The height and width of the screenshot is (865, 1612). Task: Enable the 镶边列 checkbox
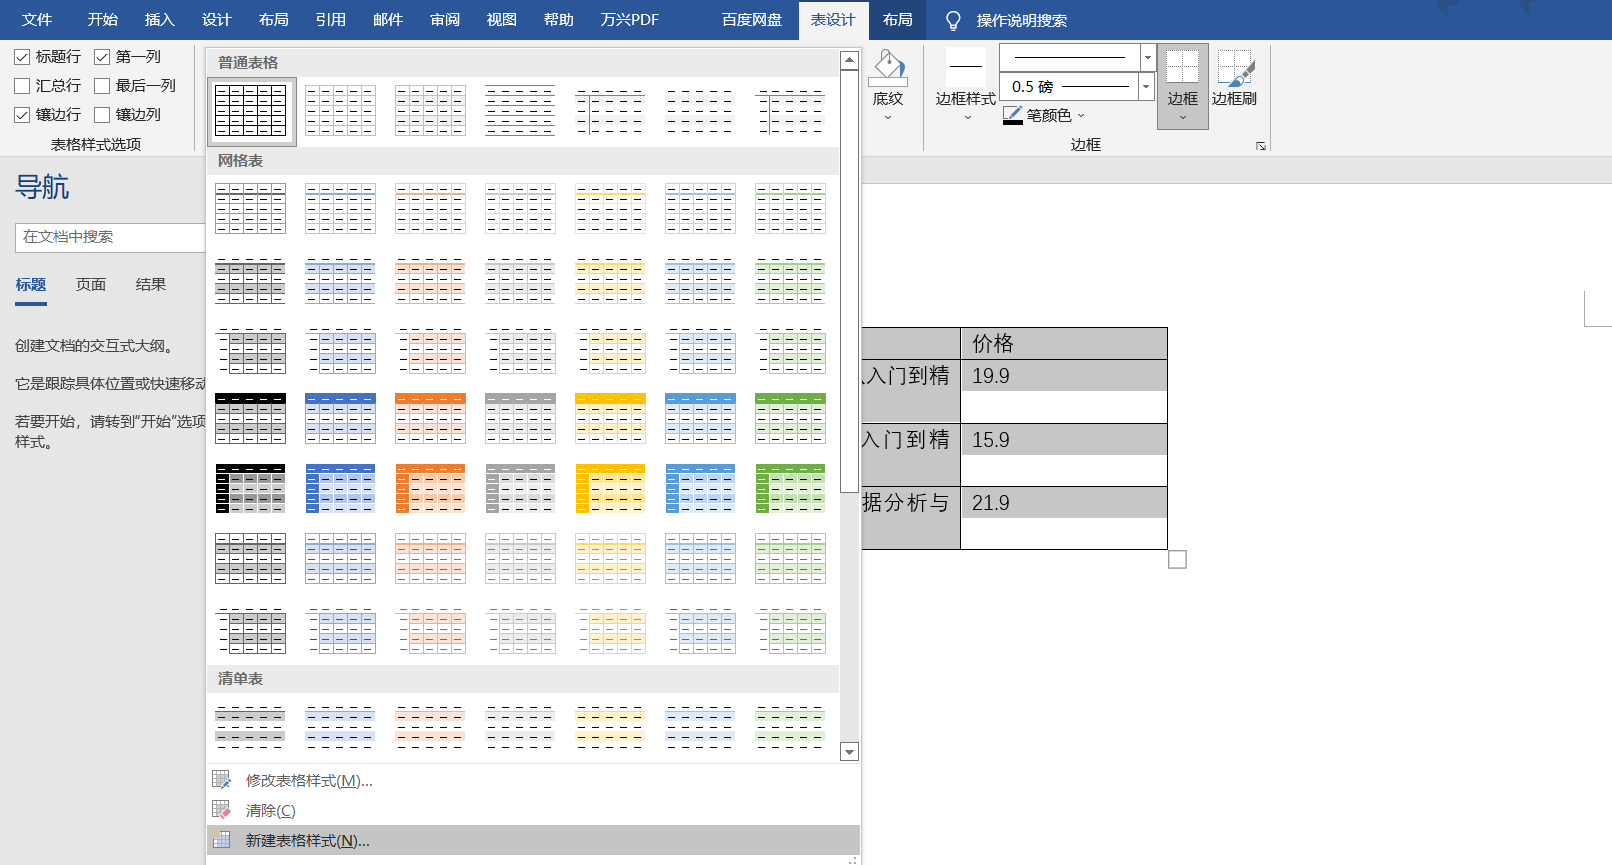pyautogui.click(x=102, y=115)
